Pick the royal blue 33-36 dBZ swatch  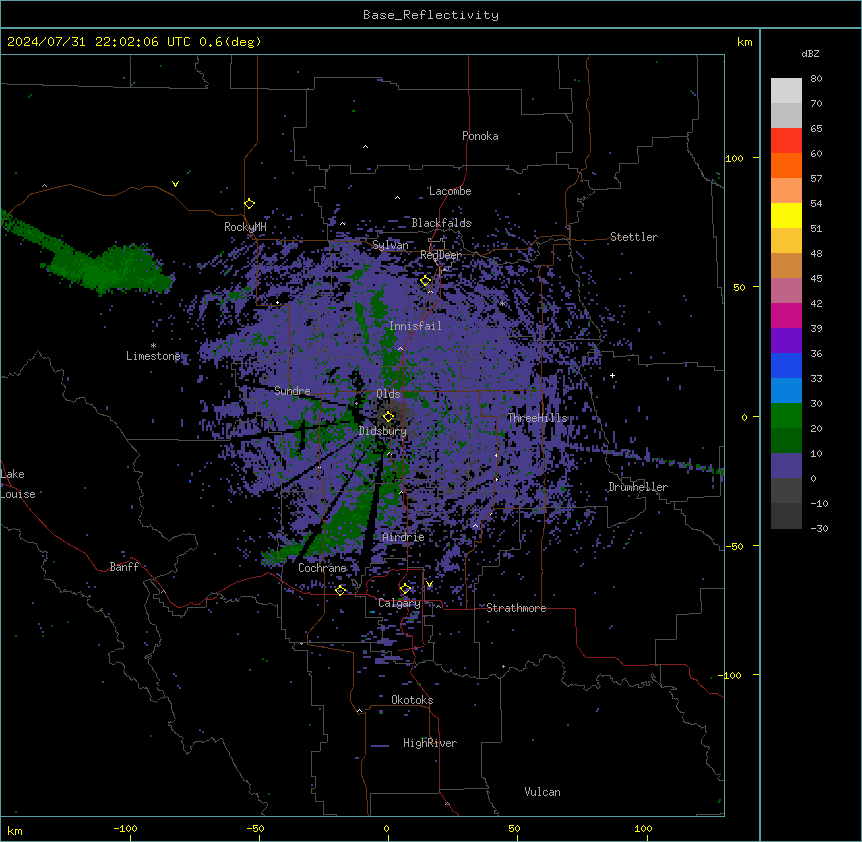786,365
